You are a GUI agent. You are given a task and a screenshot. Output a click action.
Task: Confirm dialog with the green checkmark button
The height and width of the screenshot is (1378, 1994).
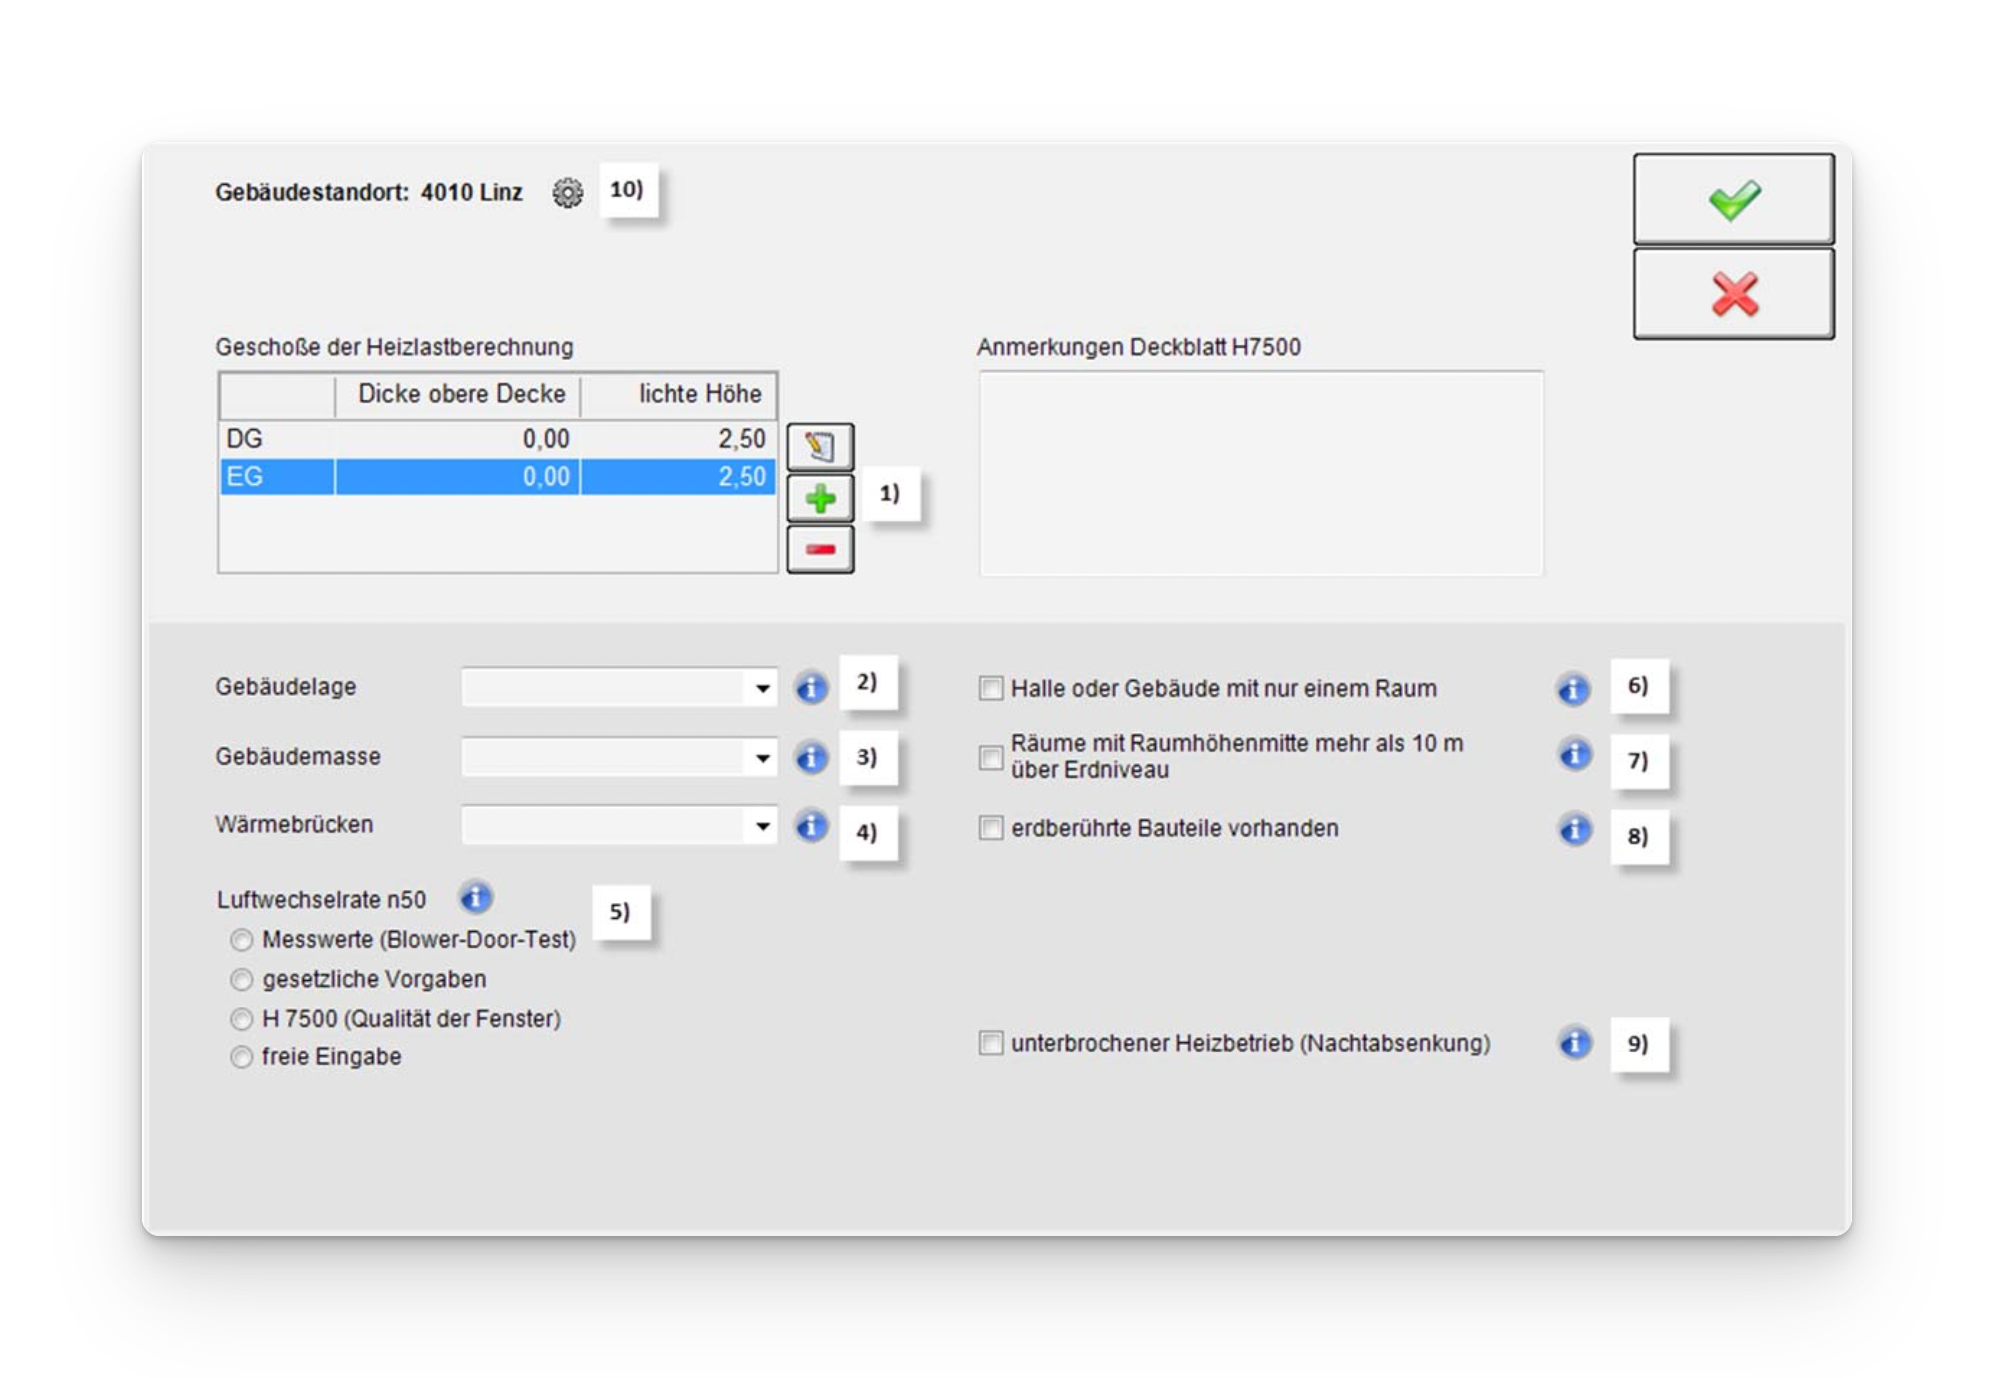[1733, 199]
